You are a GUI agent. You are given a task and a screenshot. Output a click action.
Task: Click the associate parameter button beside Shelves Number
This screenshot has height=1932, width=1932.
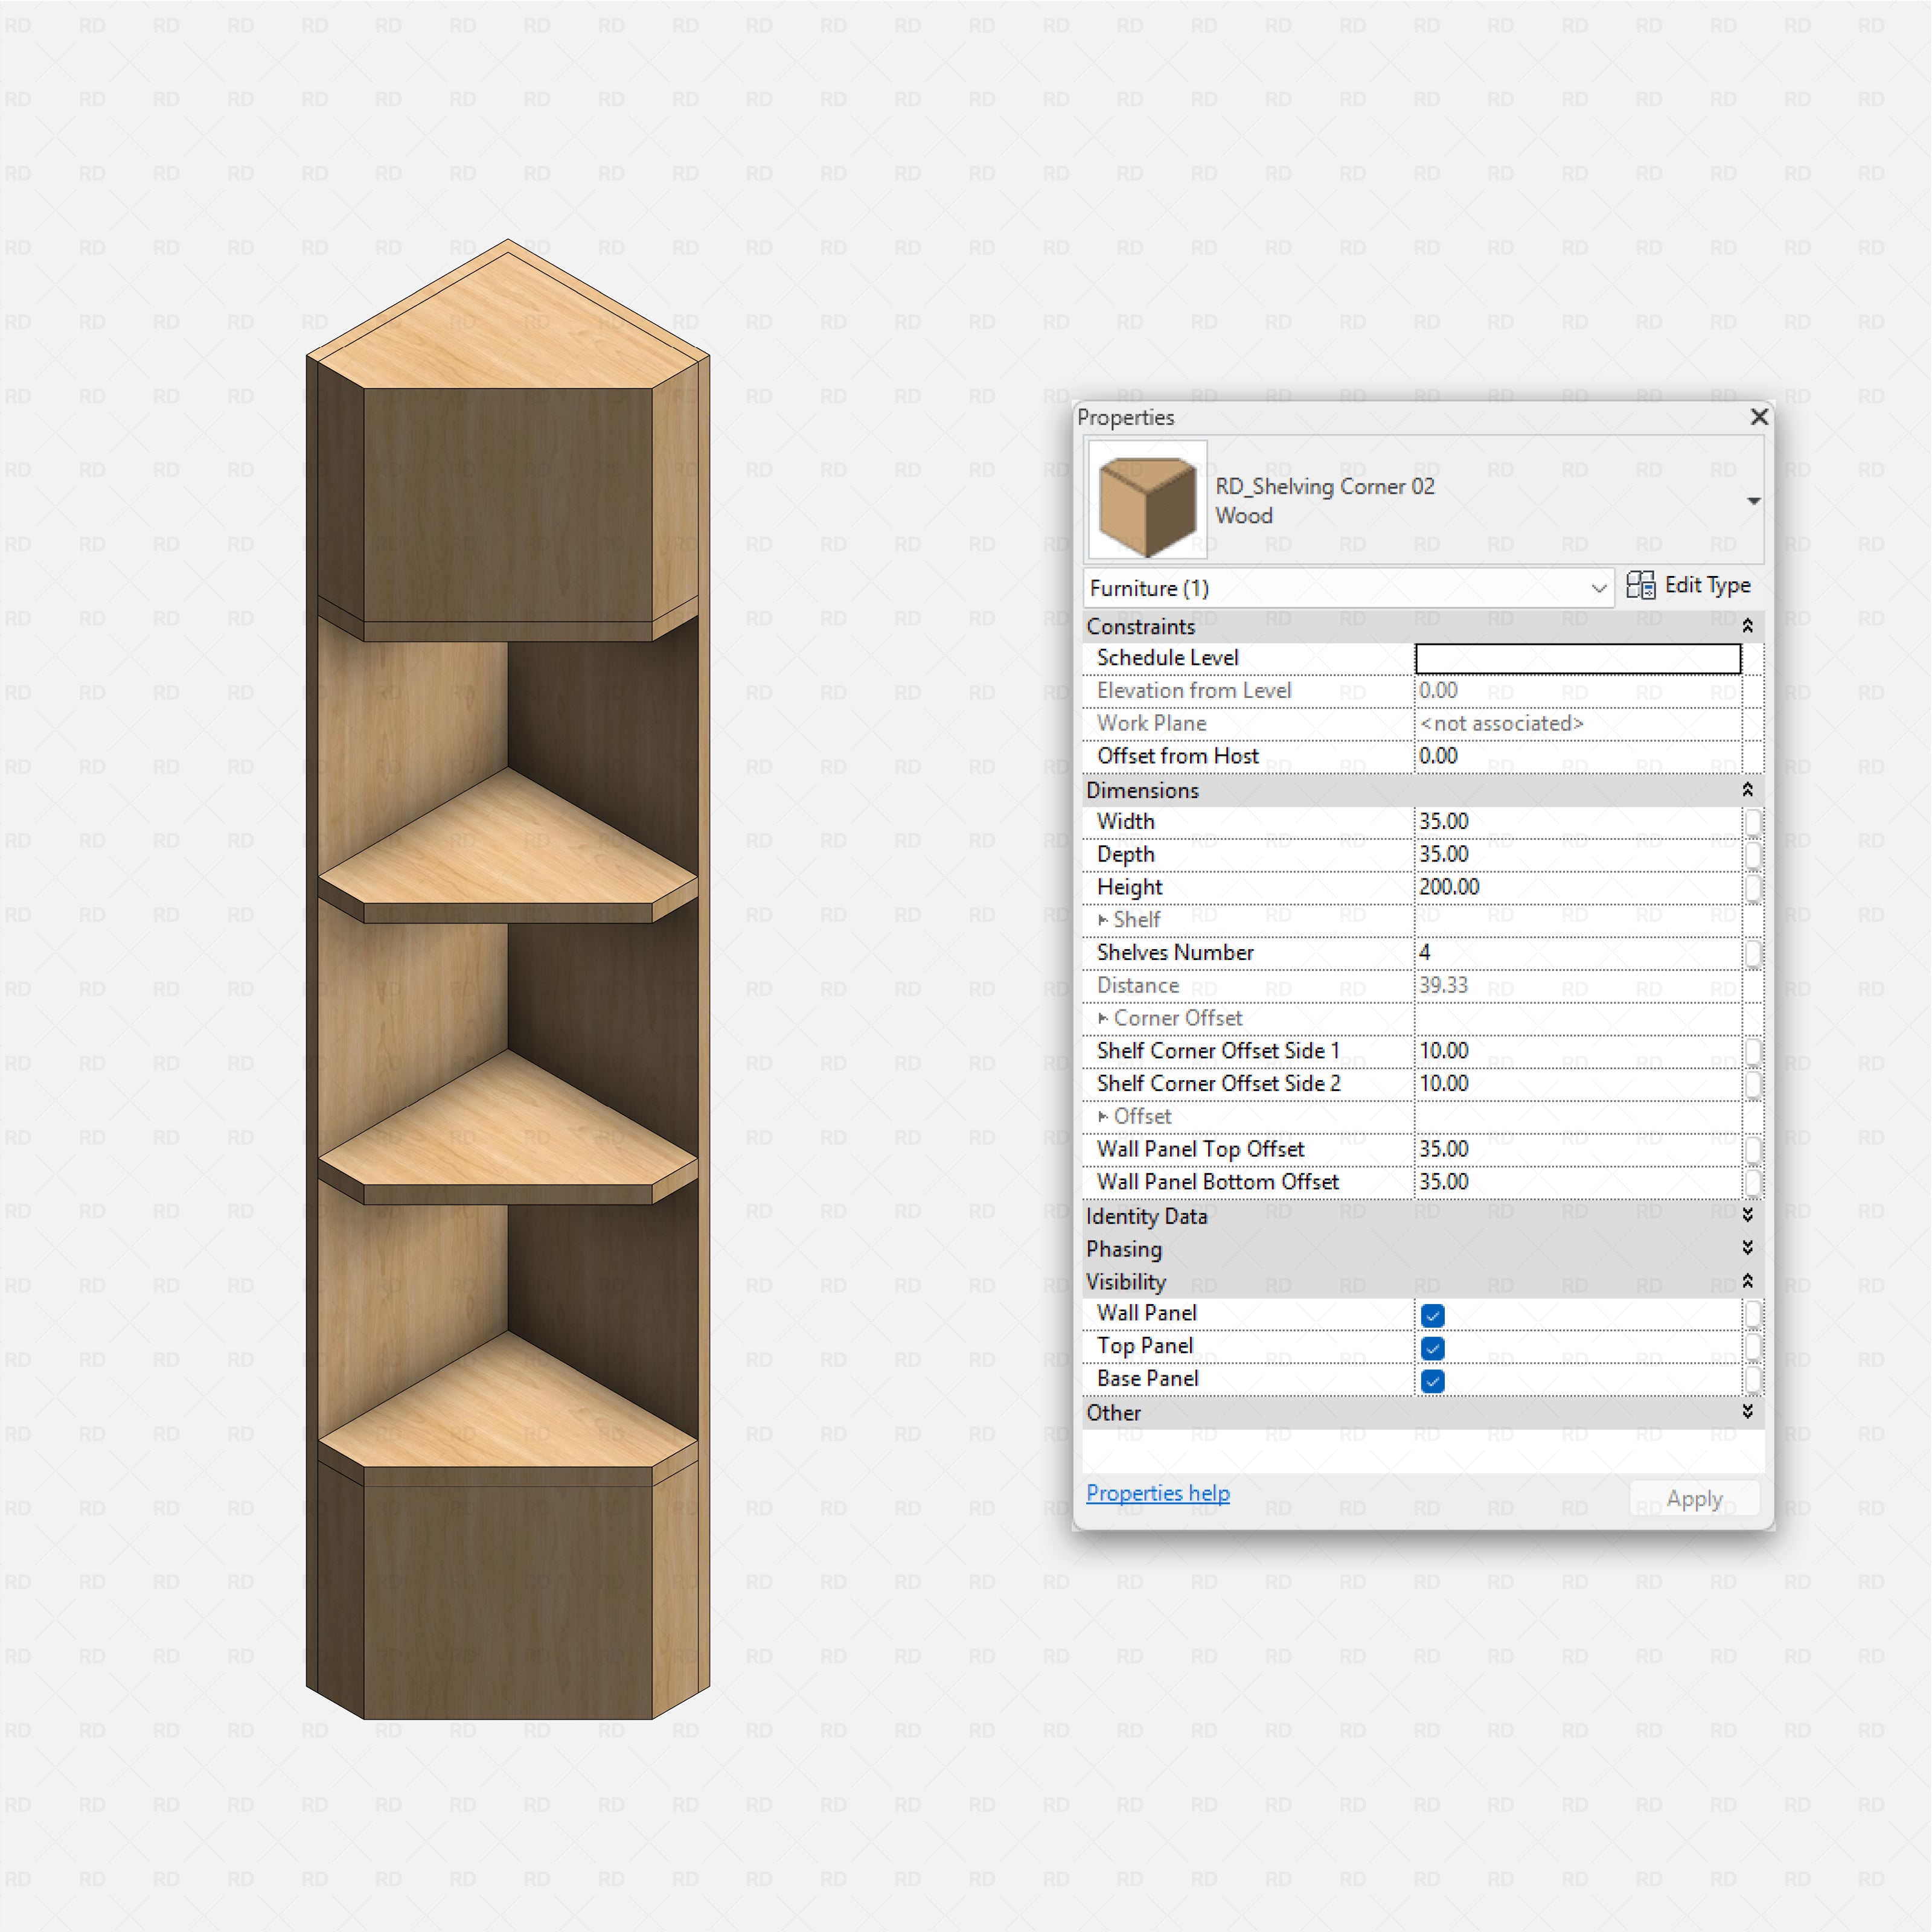(x=1755, y=954)
